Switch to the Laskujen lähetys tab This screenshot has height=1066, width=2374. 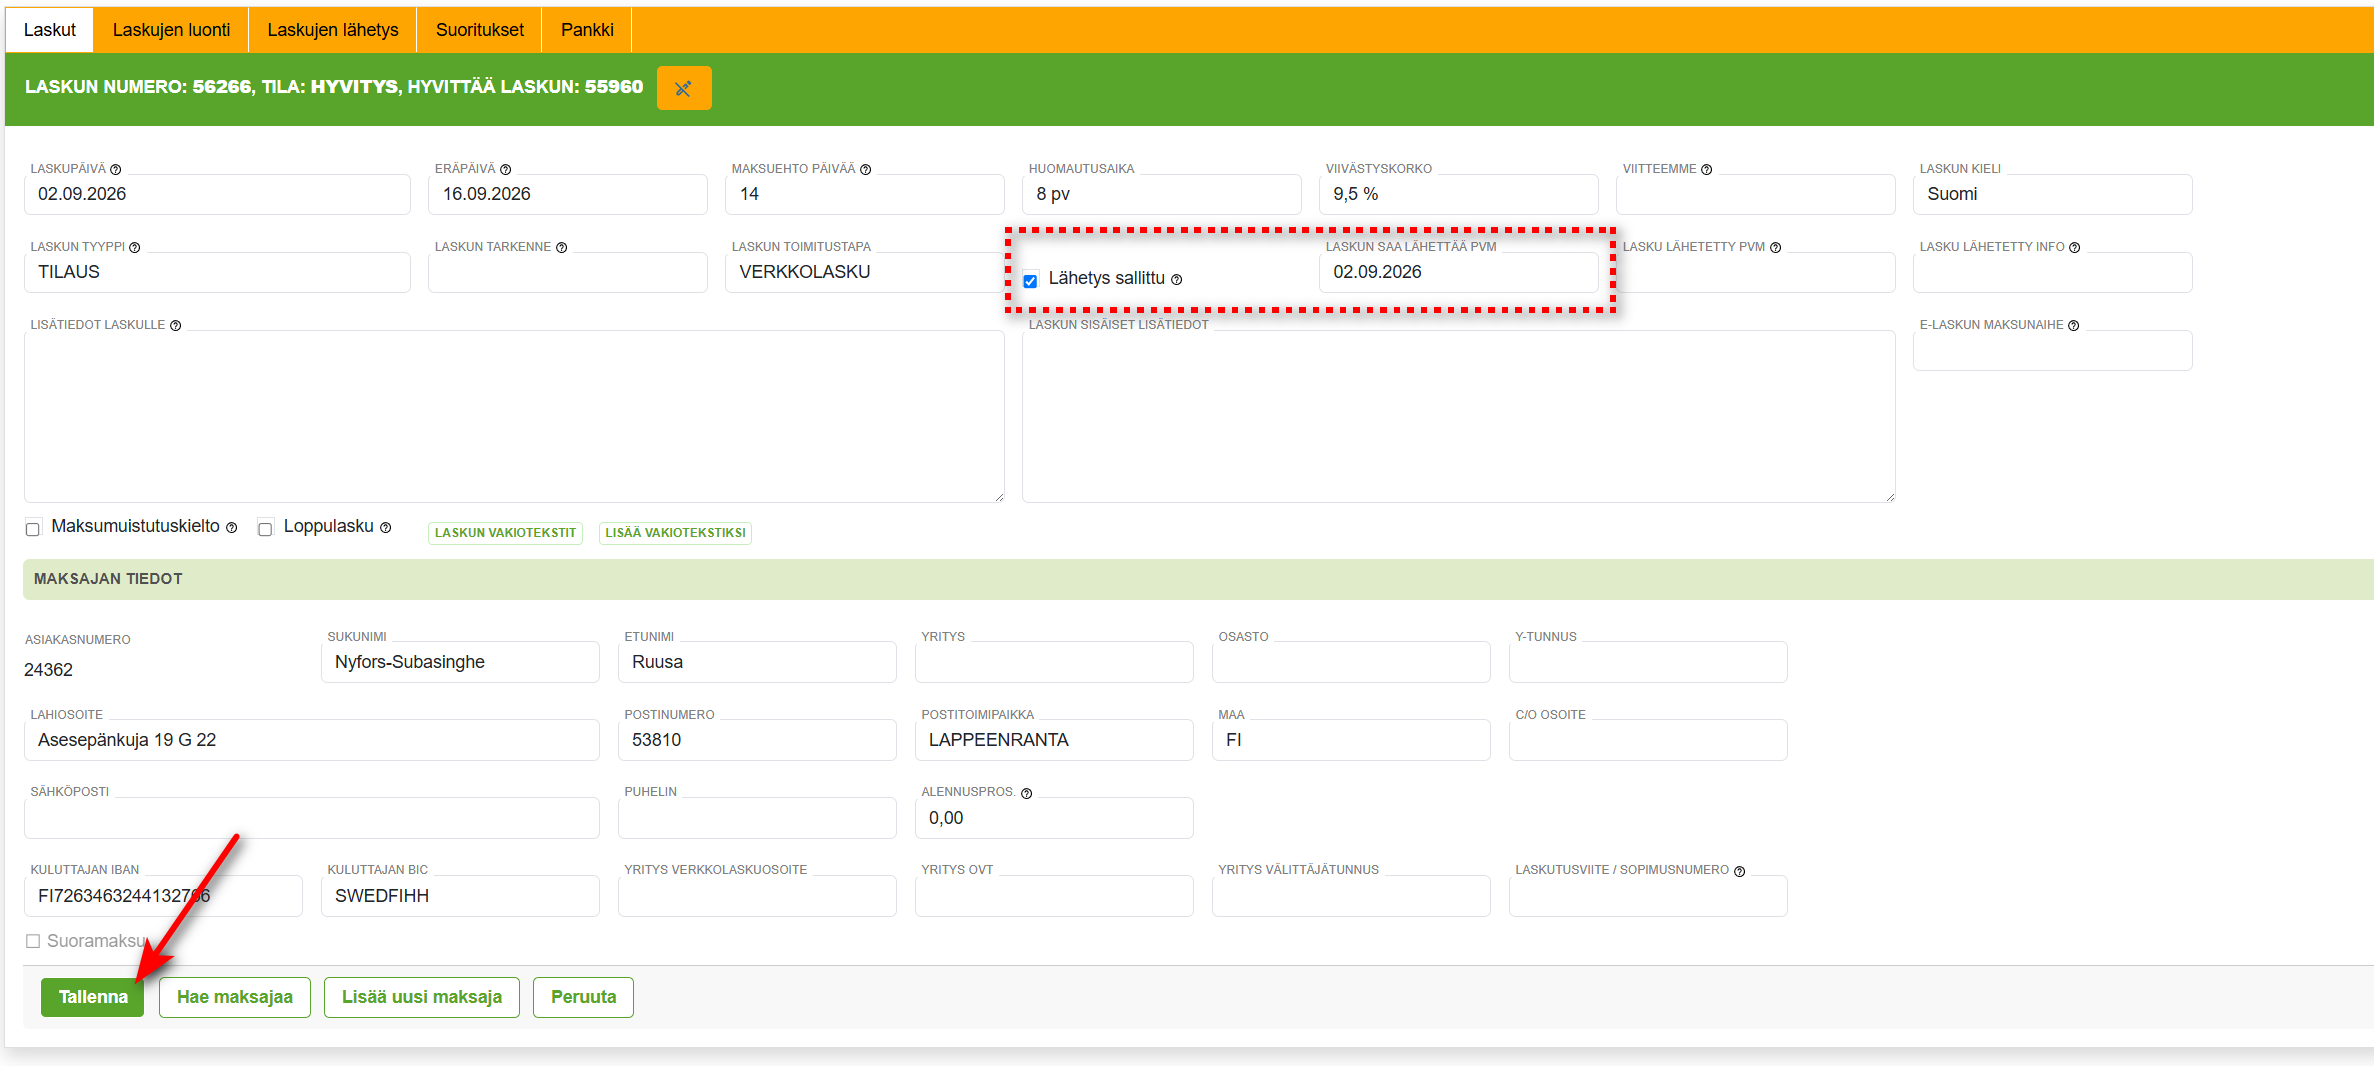333,30
